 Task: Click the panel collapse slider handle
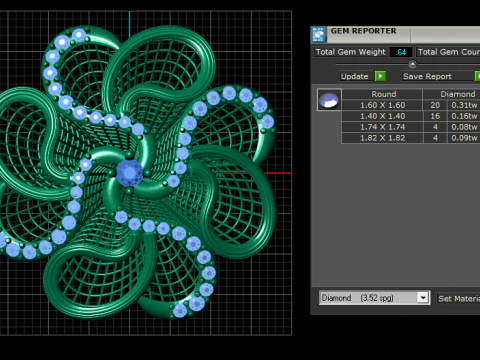coord(412,64)
